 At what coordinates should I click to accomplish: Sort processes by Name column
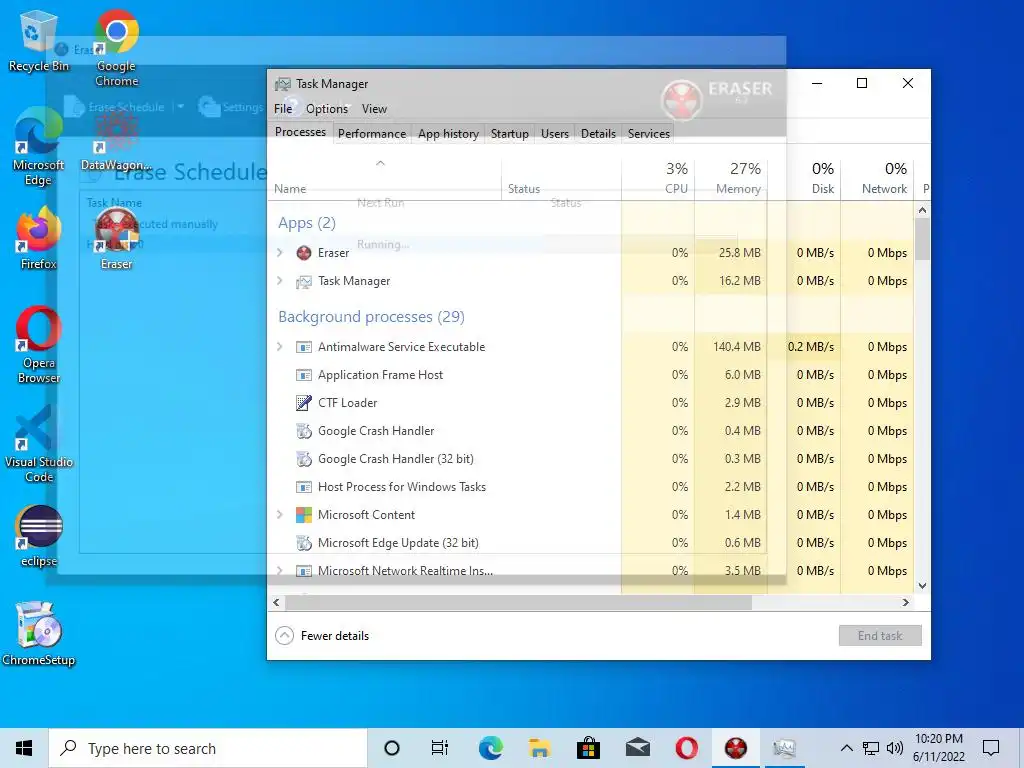pos(385,178)
